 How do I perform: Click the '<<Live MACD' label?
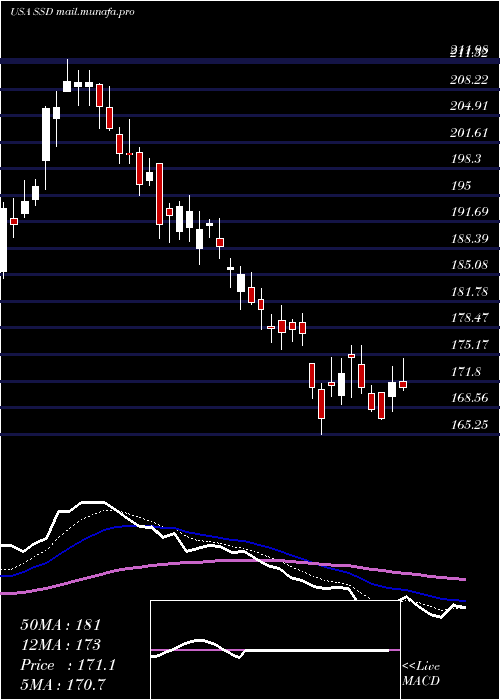tap(421, 674)
